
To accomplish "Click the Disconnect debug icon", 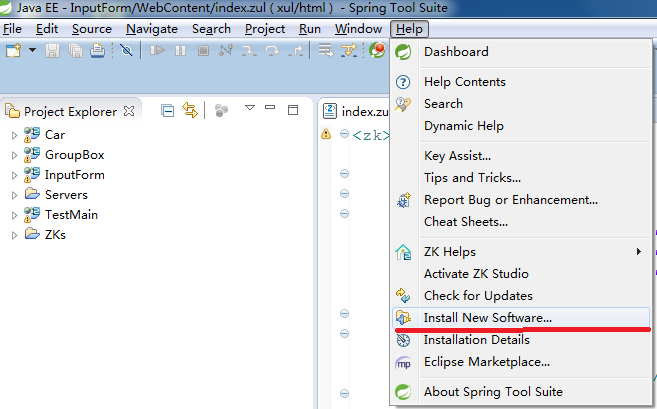I will [x=226, y=51].
